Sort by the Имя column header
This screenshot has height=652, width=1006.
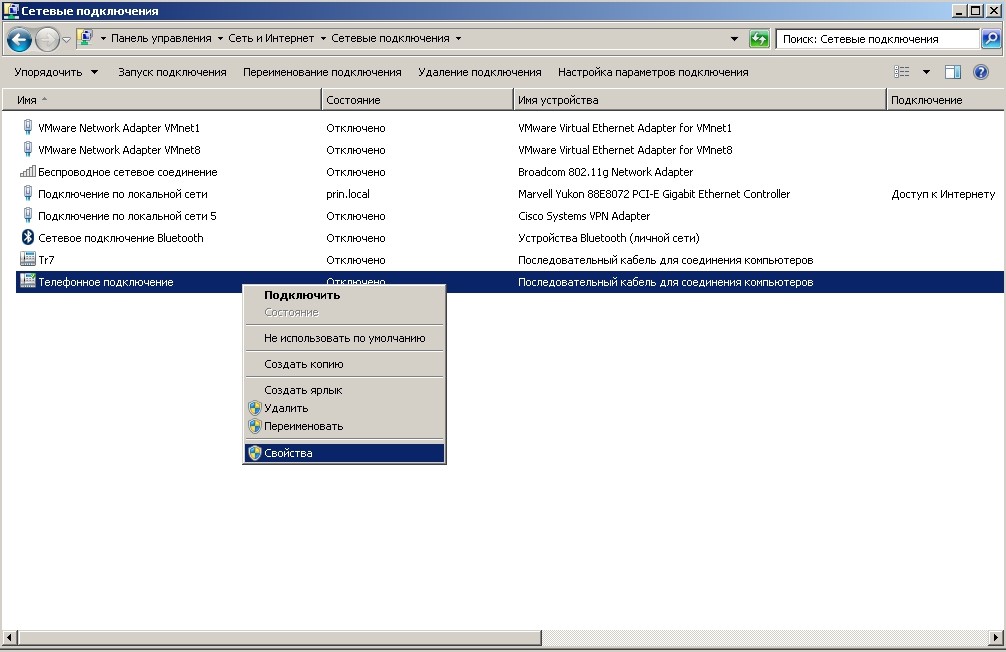pyautogui.click(x=161, y=99)
